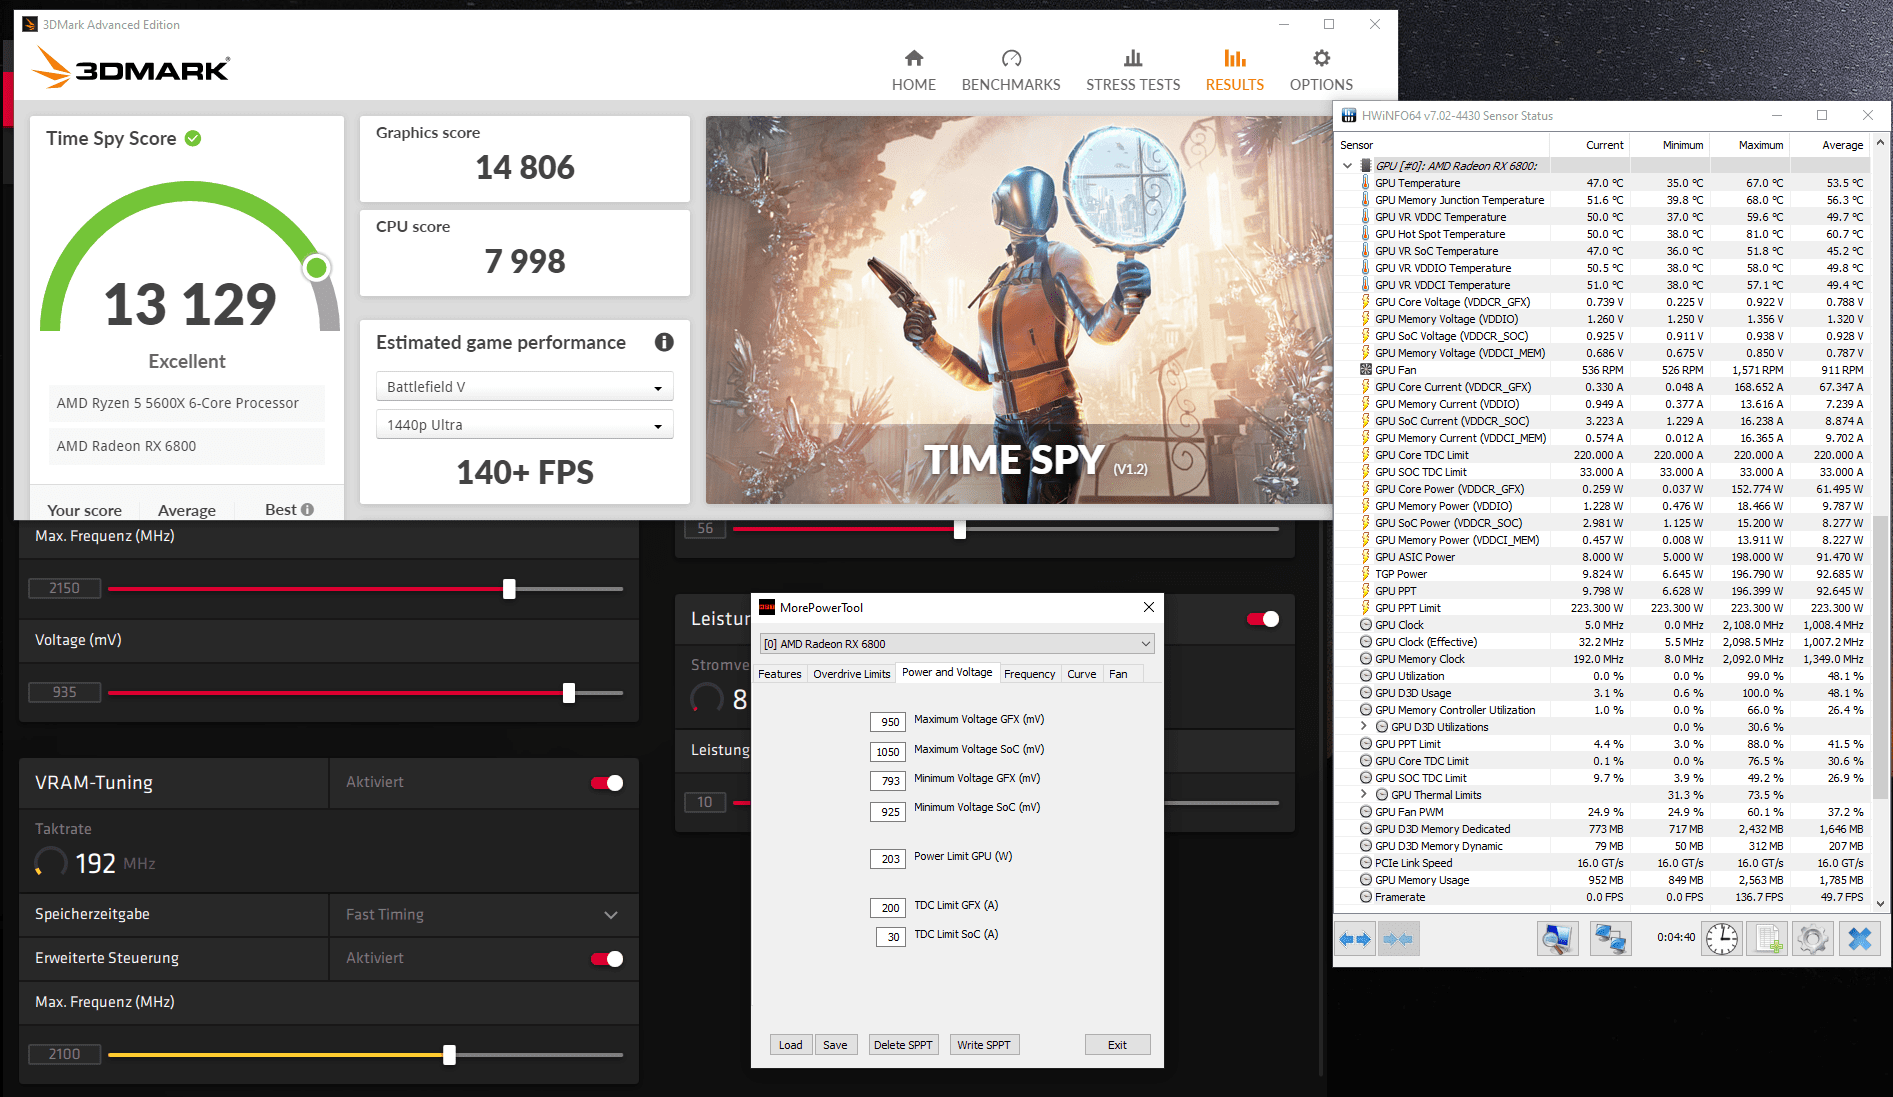The width and height of the screenshot is (1893, 1097).
Task: Toggle VRAM-Tuning Aktiviert switch
Action: (607, 783)
